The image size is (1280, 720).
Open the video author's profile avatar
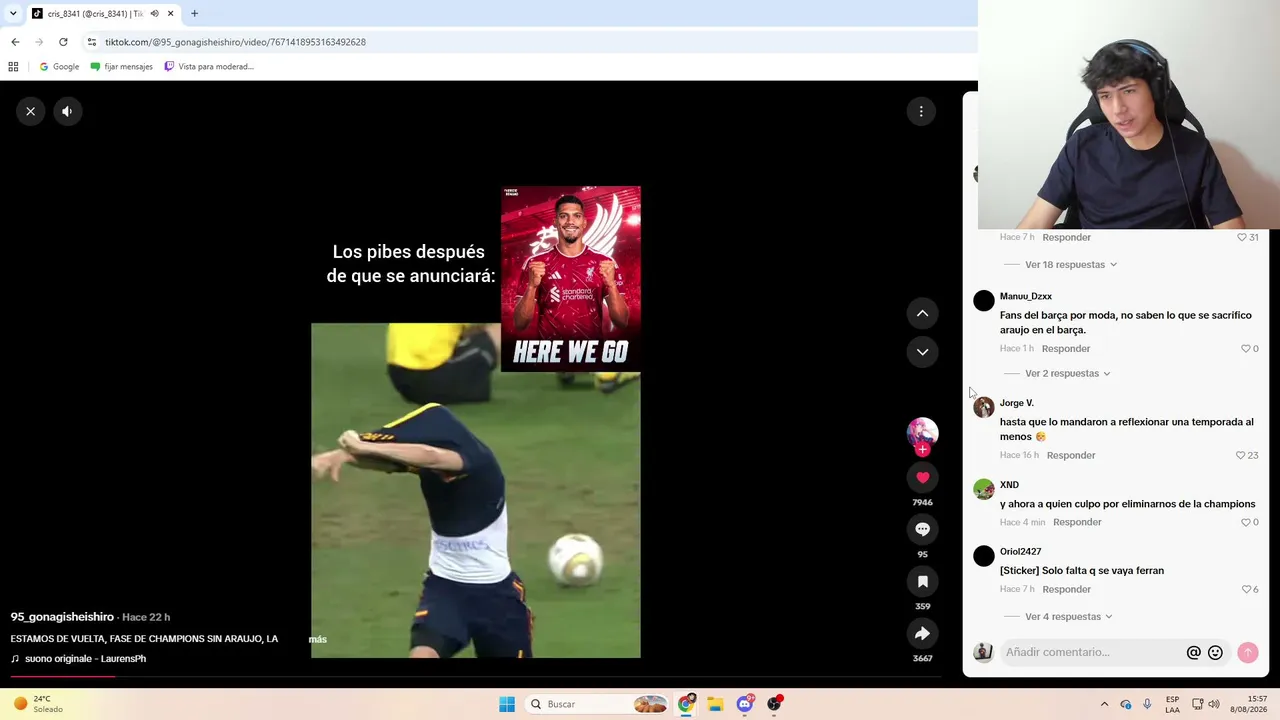click(922, 432)
